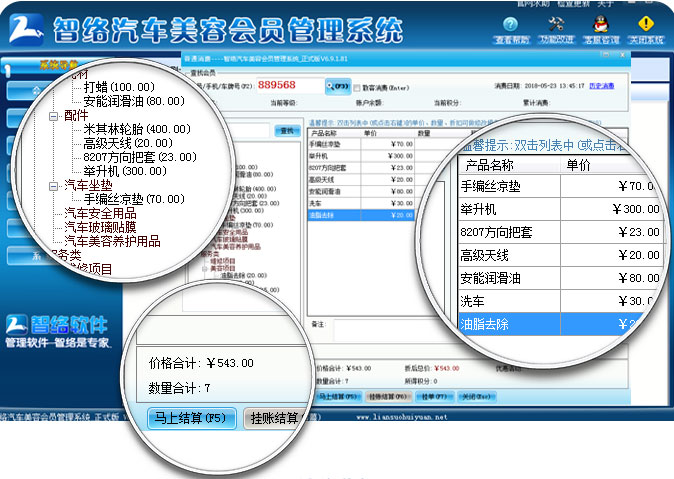Collapse the 美容项目 node in small tree
The image size is (674, 479).
point(205,268)
